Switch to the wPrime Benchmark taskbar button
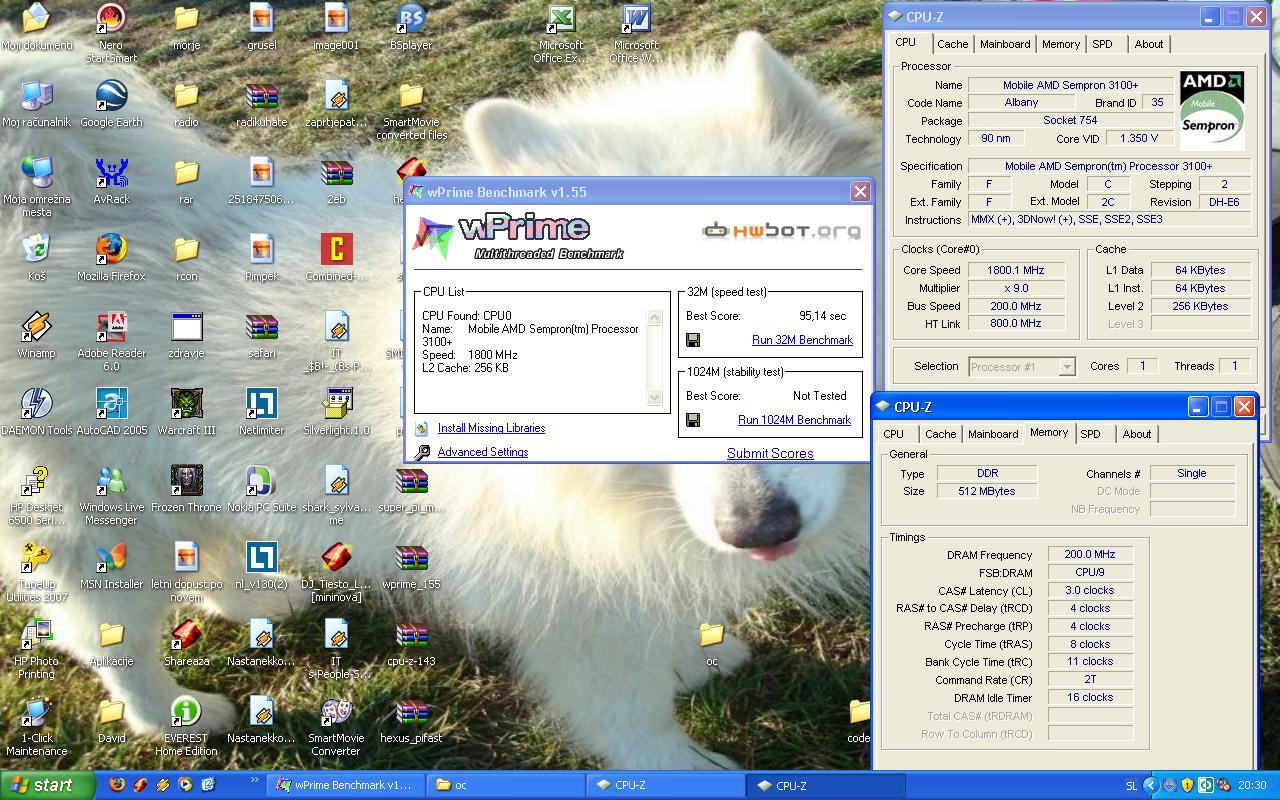This screenshot has height=800, width=1280. (x=344, y=785)
